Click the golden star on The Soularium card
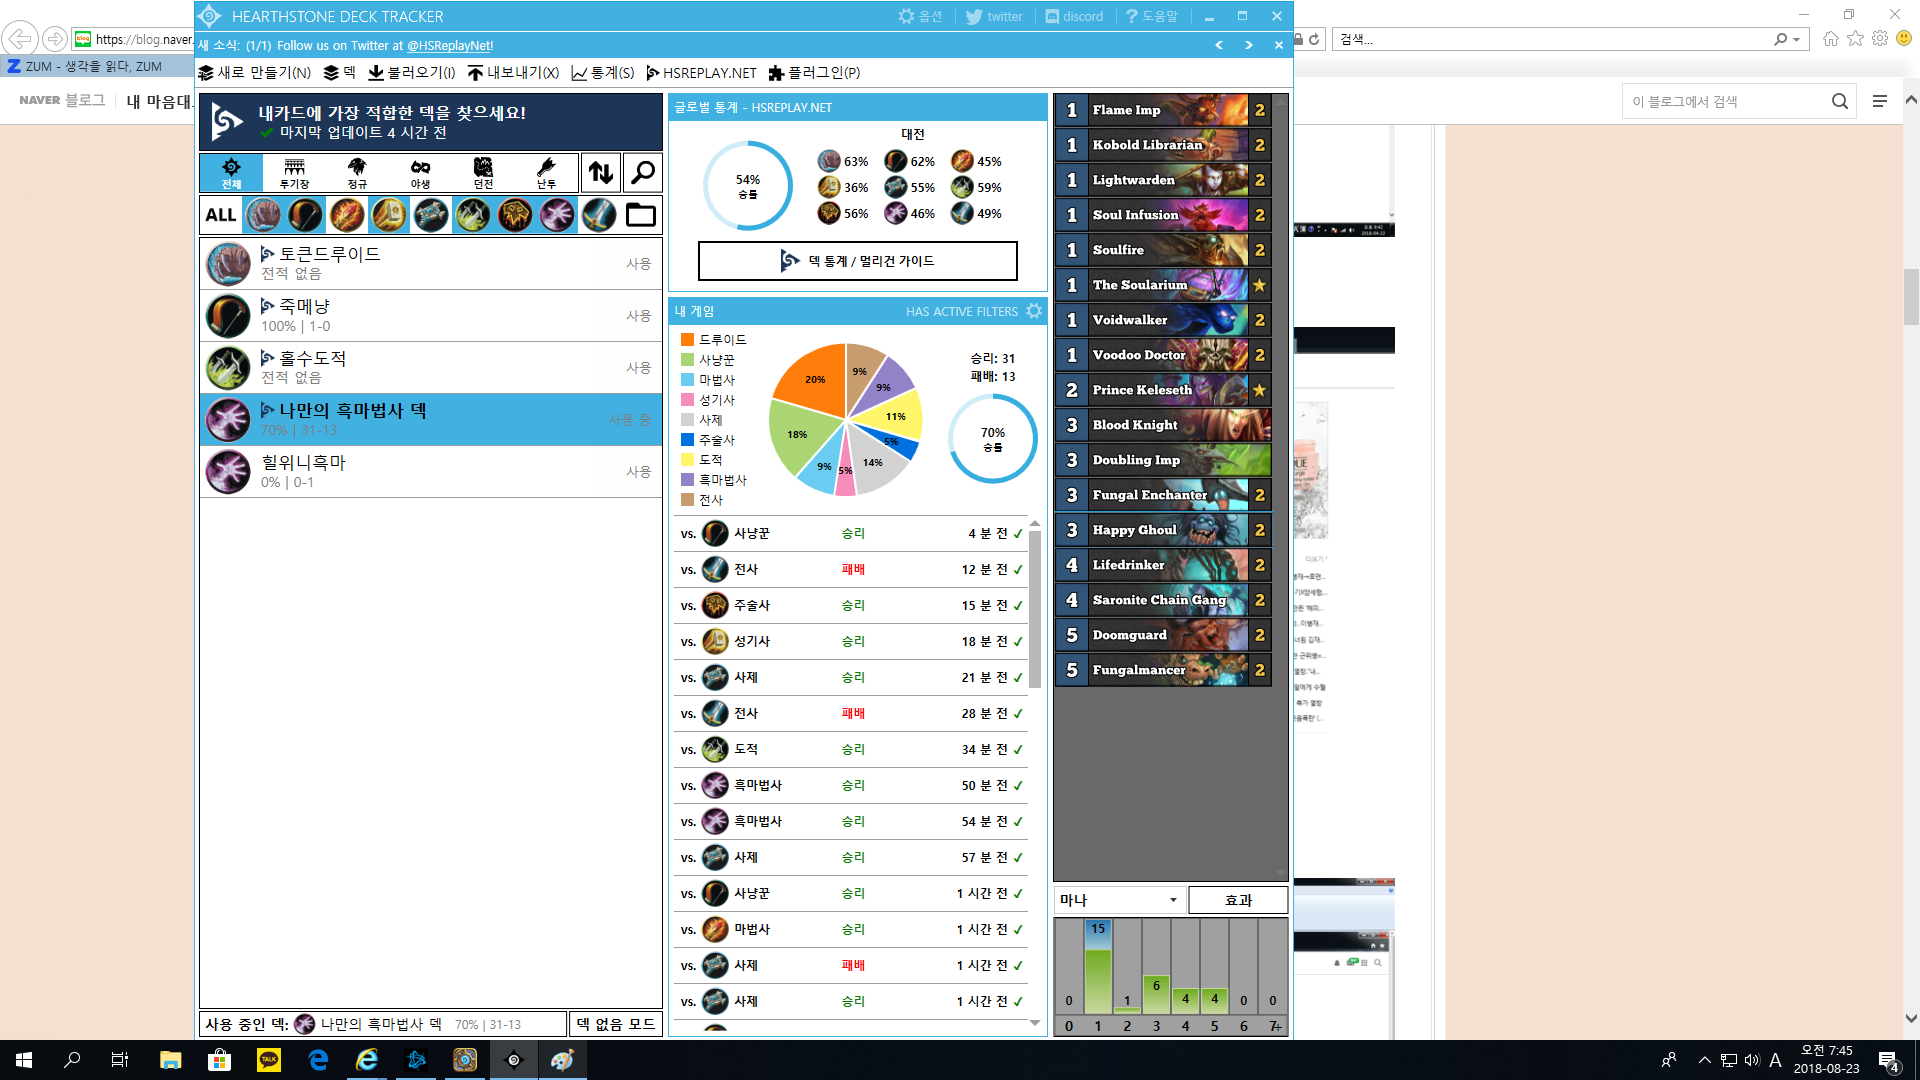The image size is (1920, 1080). [x=1260, y=285]
